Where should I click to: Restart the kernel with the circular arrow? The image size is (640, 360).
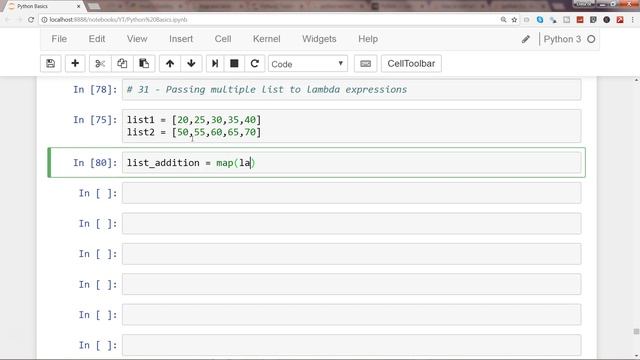click(255, 64)
